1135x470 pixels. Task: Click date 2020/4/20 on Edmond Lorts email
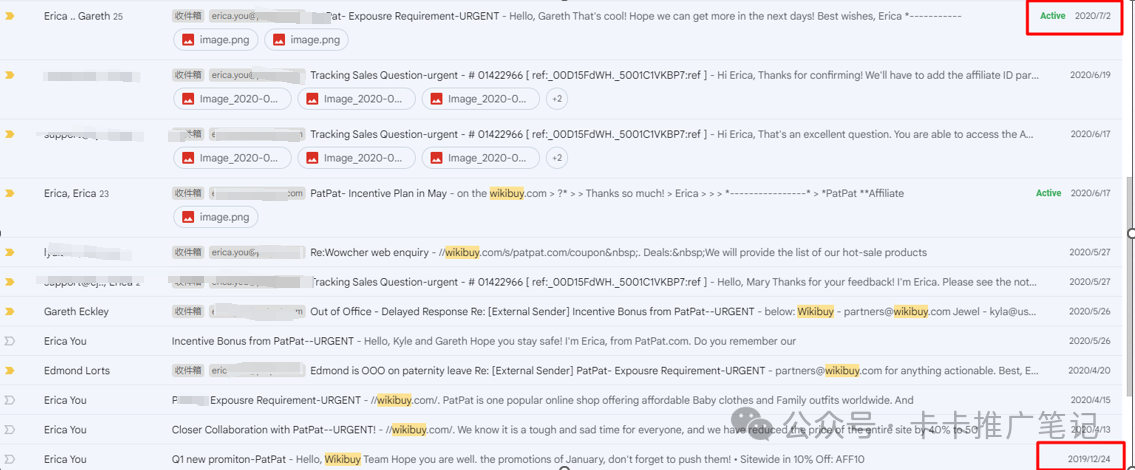point(1090,370)
